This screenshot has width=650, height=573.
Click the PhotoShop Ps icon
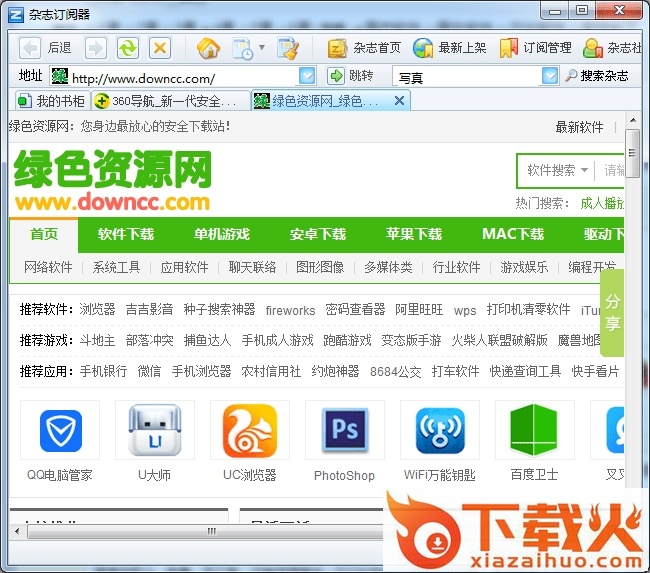point(344,431)
